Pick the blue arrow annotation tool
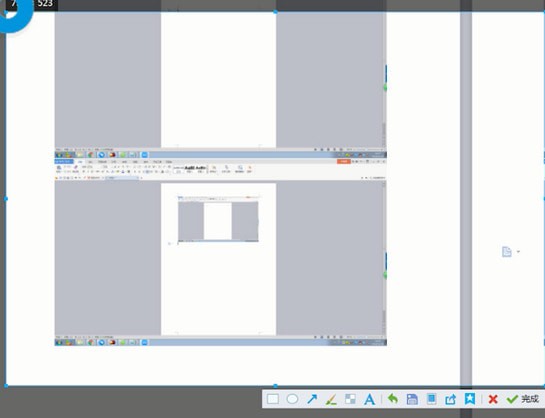Viewport: 545px width, 418px height. click(312, 399)
